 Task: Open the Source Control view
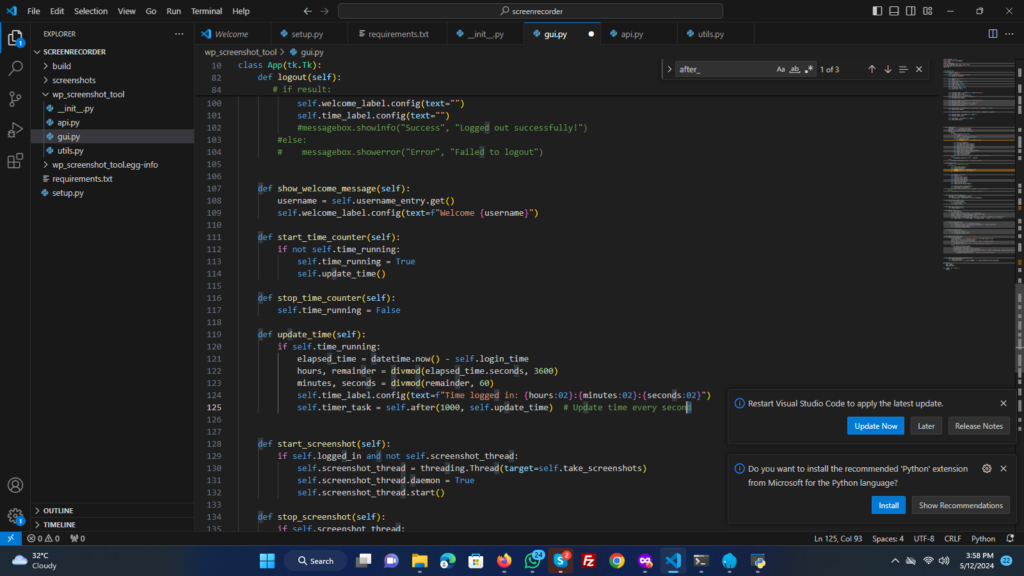15,99
